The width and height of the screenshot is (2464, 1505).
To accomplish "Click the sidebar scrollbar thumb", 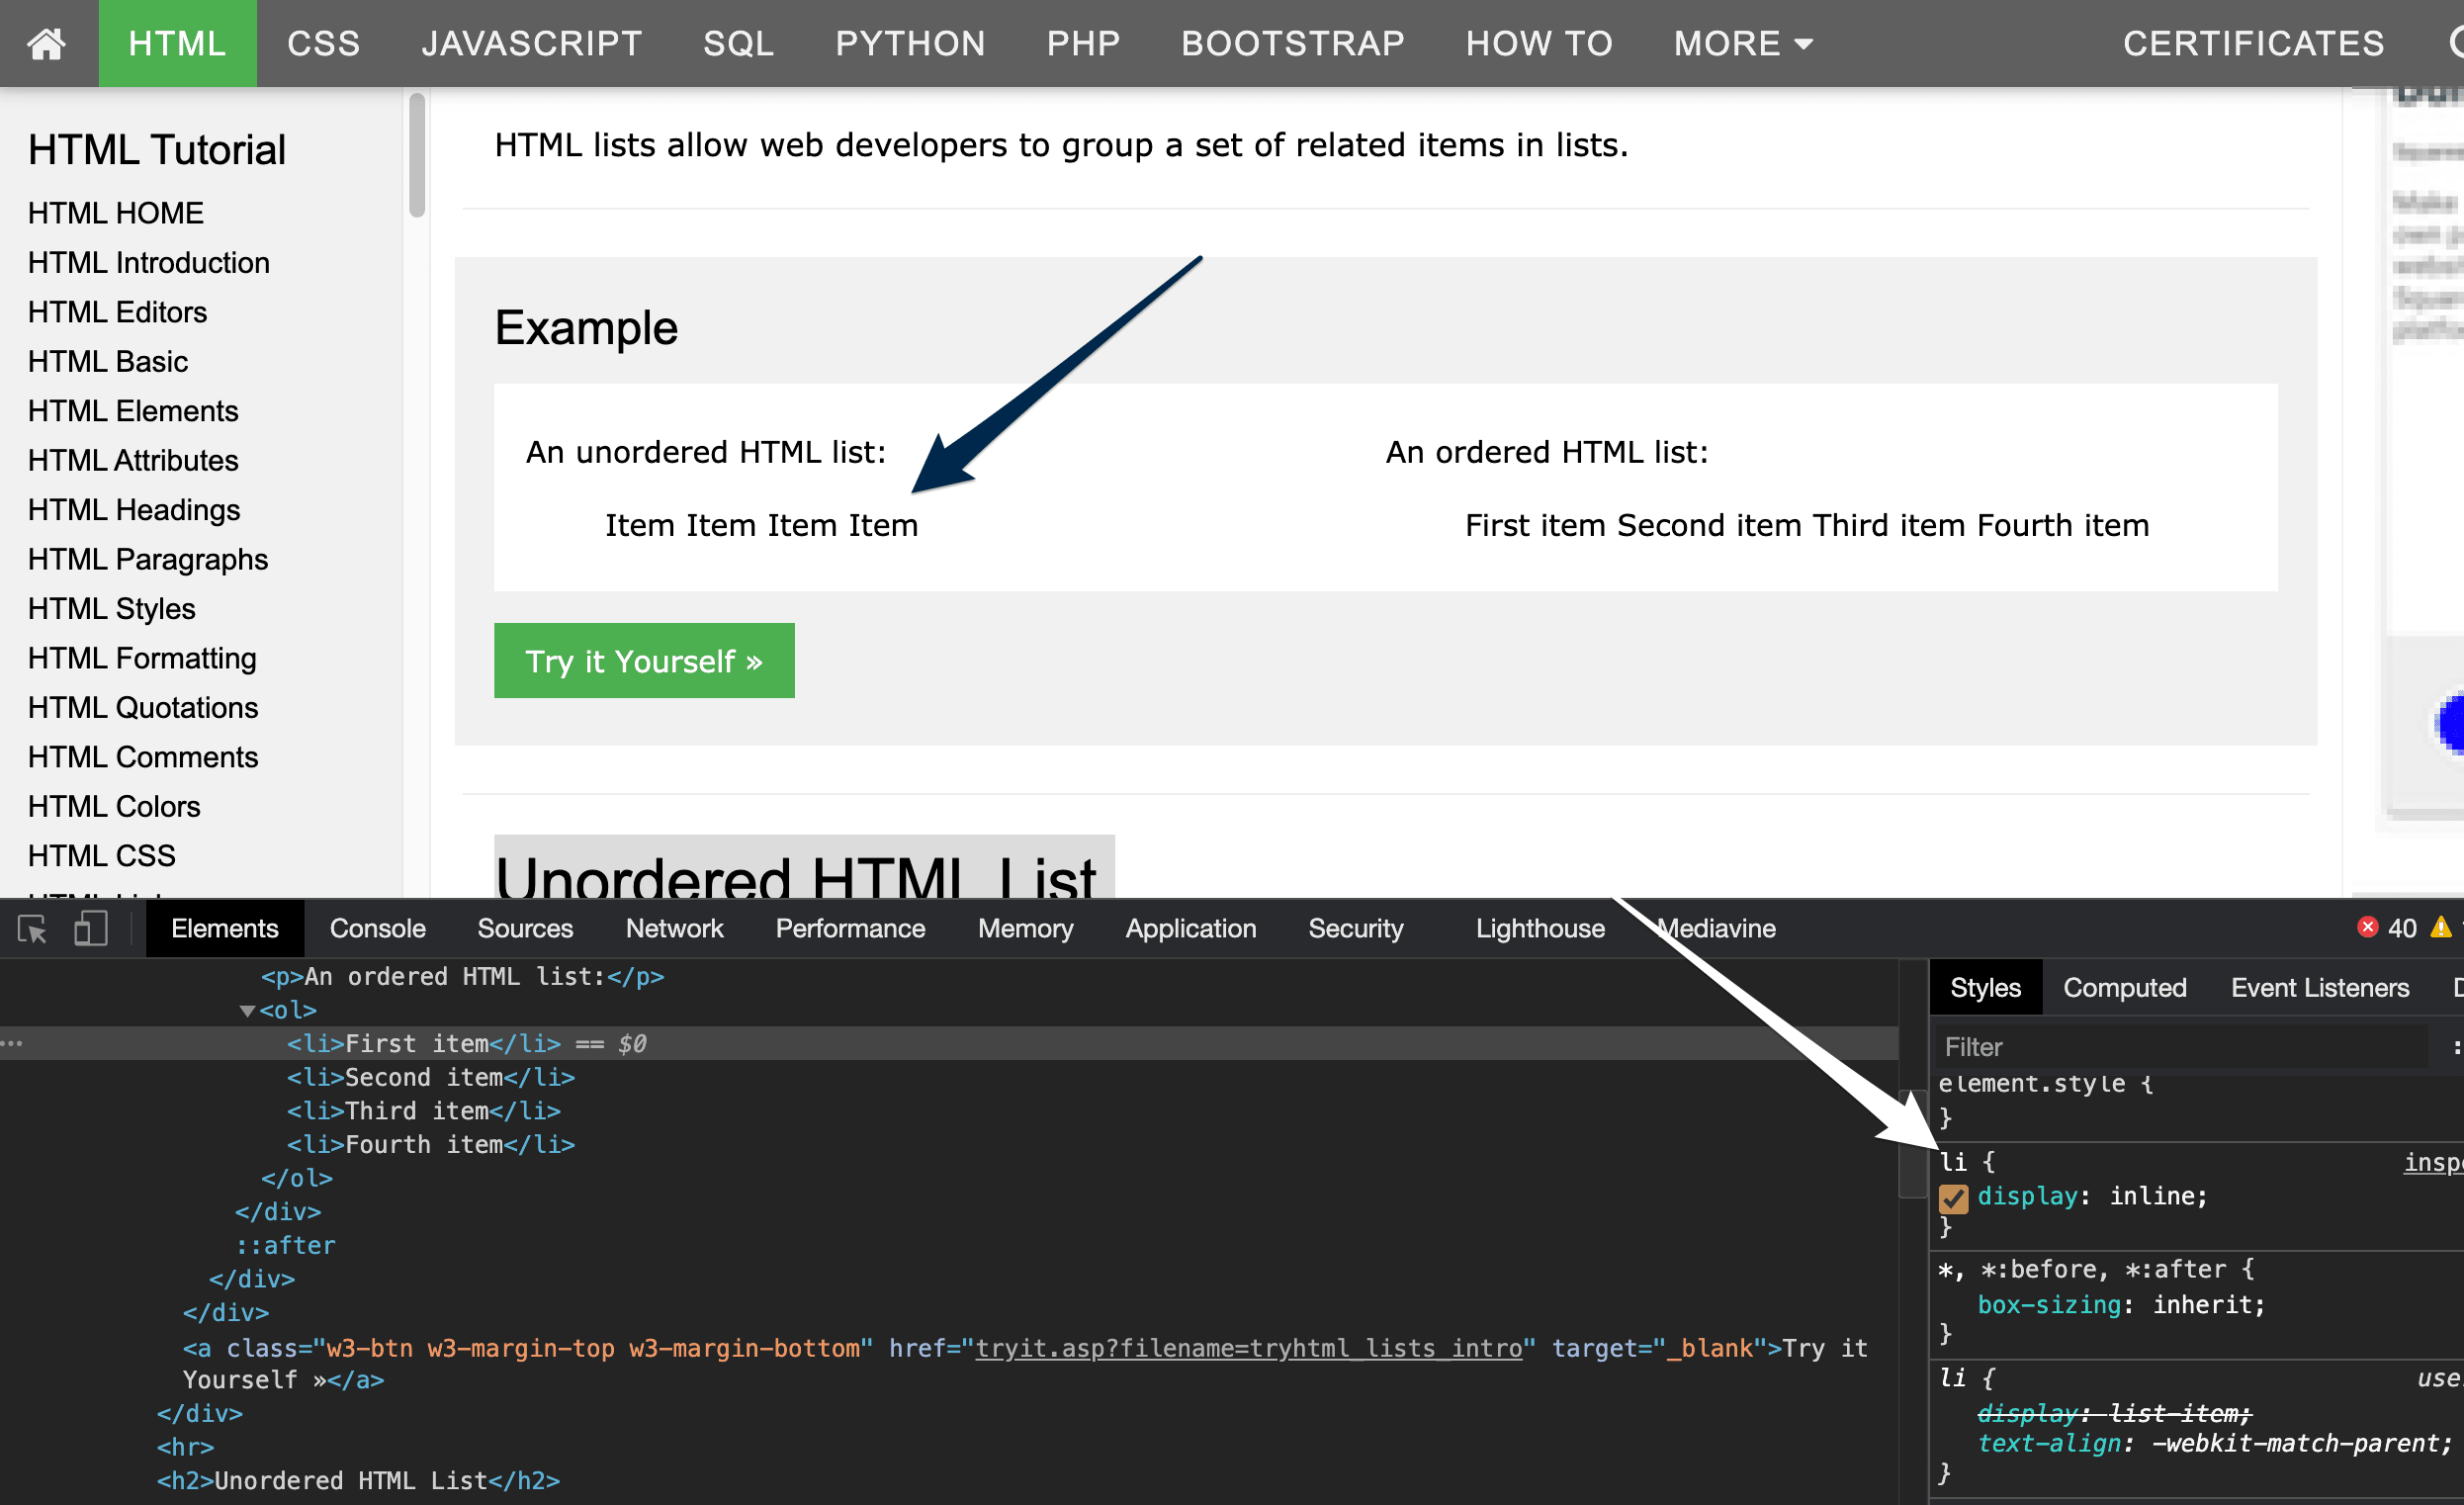I will 417,155.
